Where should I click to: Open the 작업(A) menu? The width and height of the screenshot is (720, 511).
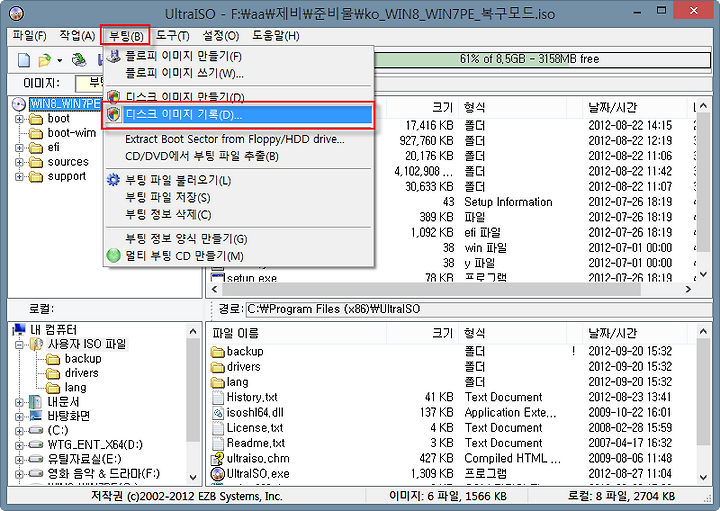[x=77, y=35]
